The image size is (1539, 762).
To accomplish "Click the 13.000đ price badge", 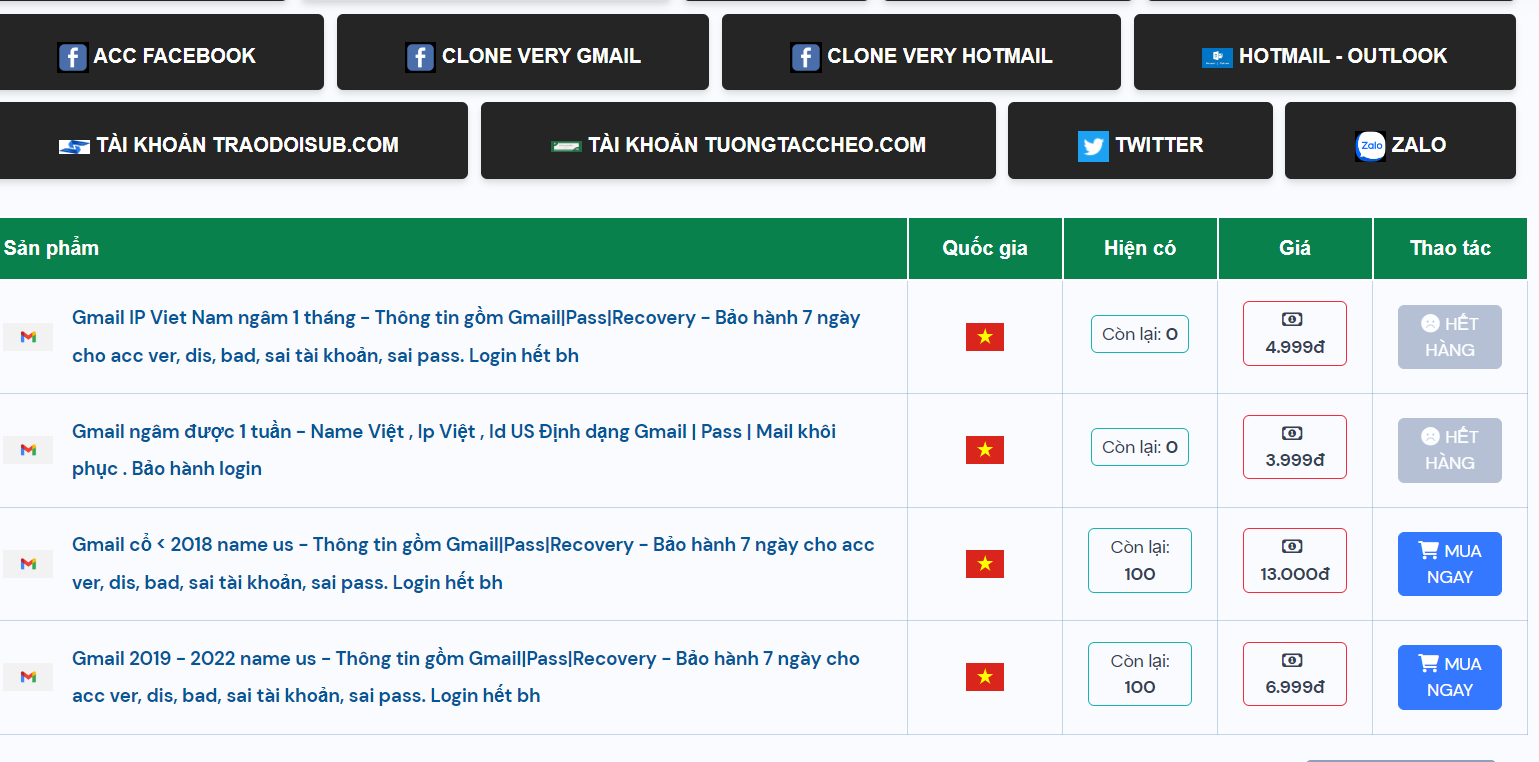I will tap(1295, 561).
